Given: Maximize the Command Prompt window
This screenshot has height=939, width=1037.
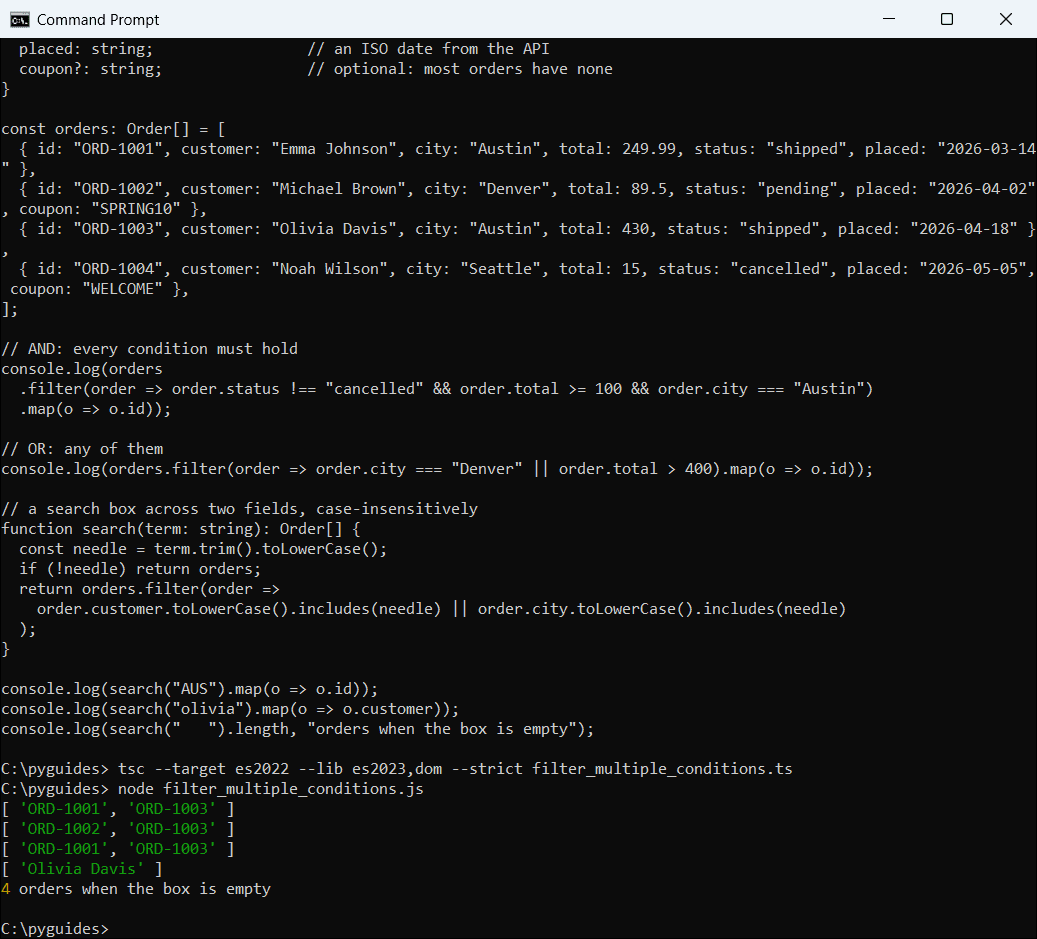Looking at the screenshot, I should (x=947, y=19).
